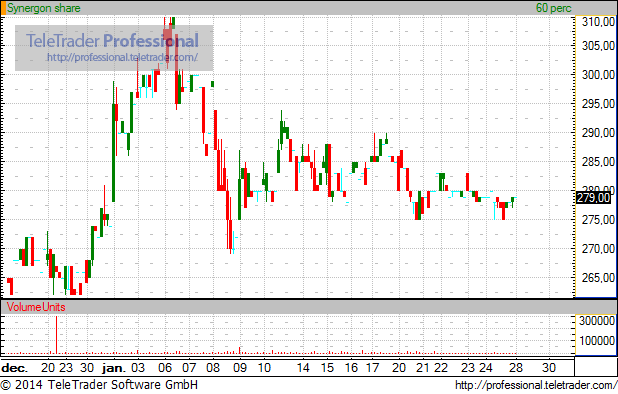Click the 300000 volume axis label
The width and height of the screenshot is (618, 394).
[597, 321]
